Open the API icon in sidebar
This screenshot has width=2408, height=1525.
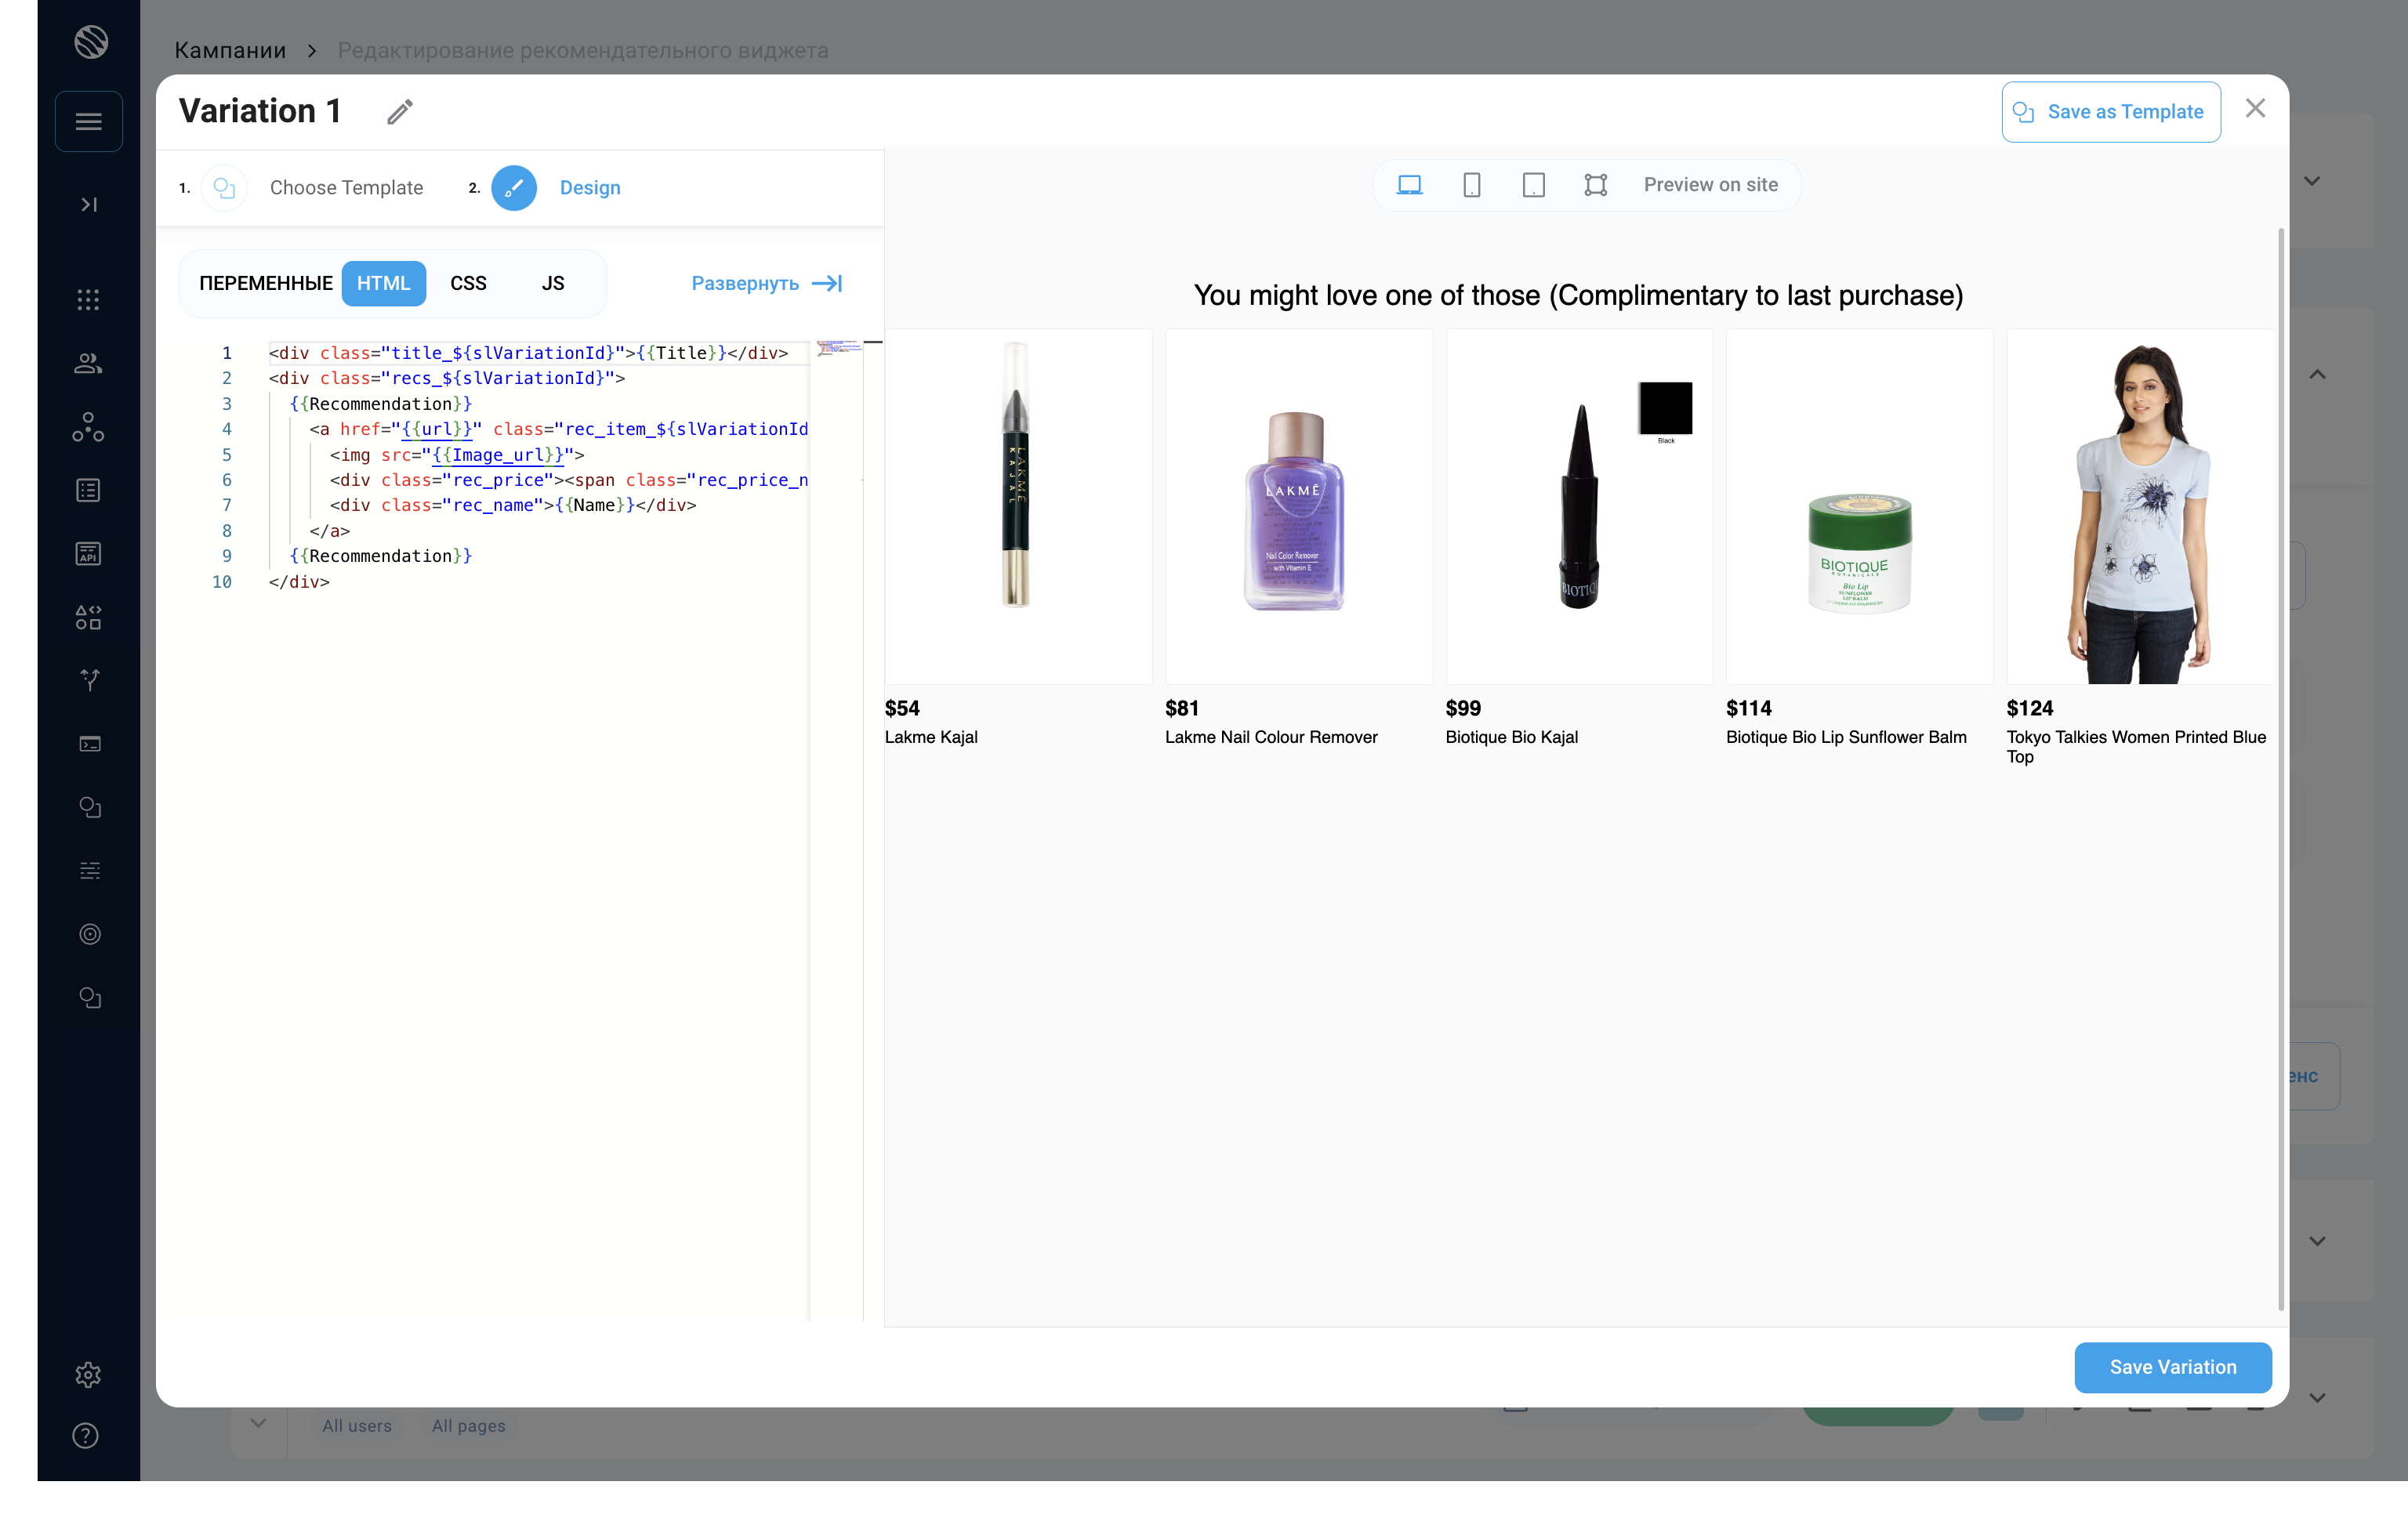(88, 554)
